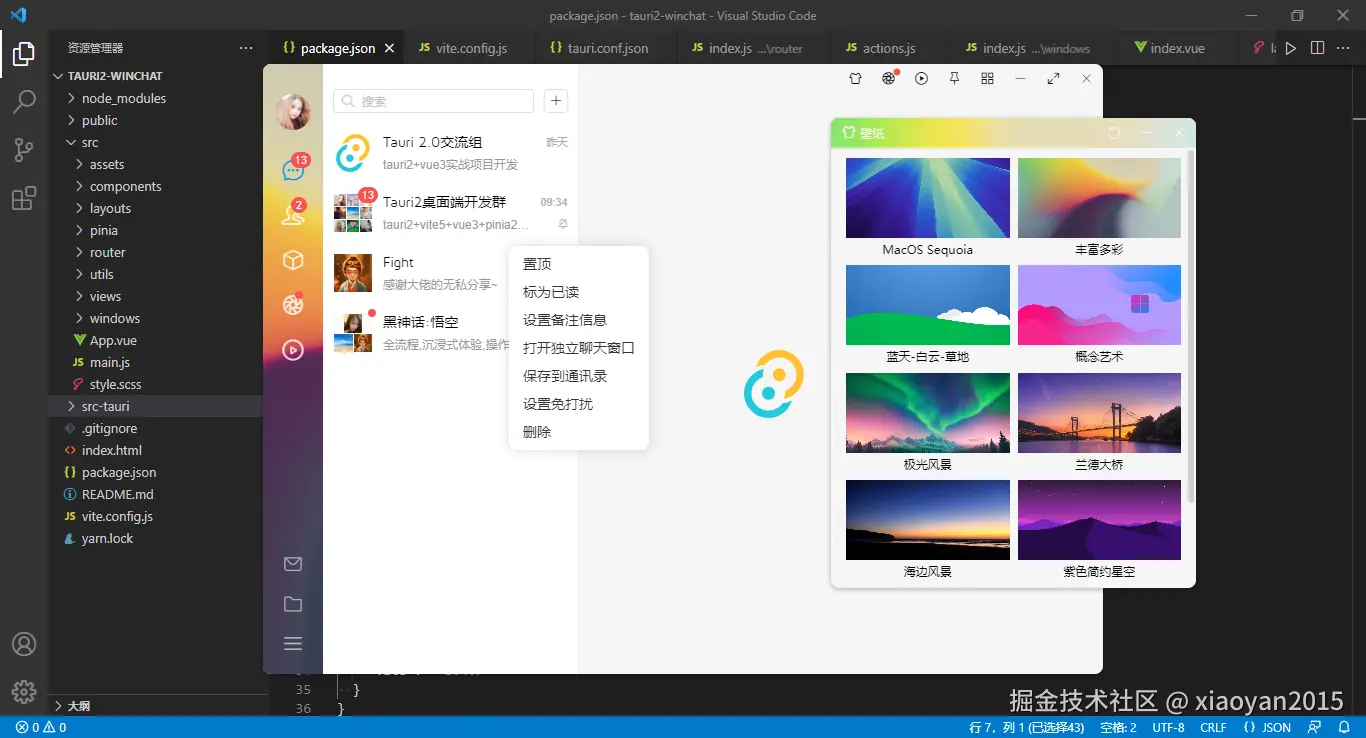
Task: Click the video play icon in the chat sidebar
Action: pyautogui.click(x=292, y=349)
